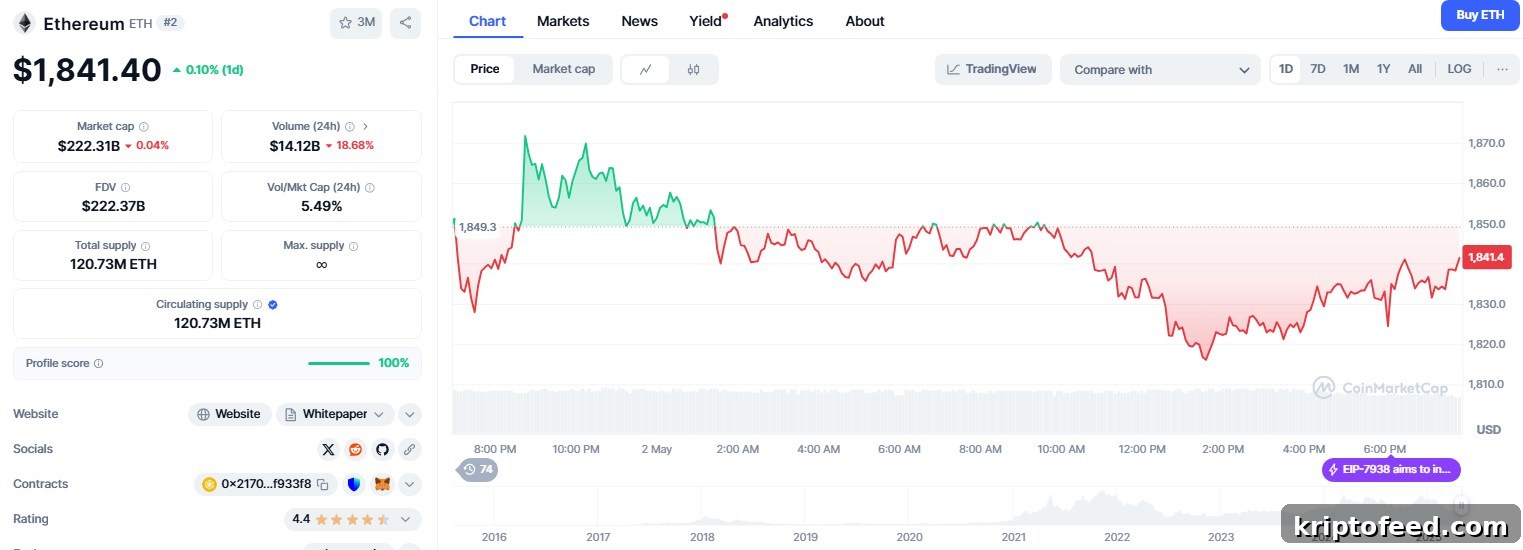The height and width of the screenshot is (550, 1523).
Task: Open more chart options ellipsis
Action: click(x=1502, y=69)
